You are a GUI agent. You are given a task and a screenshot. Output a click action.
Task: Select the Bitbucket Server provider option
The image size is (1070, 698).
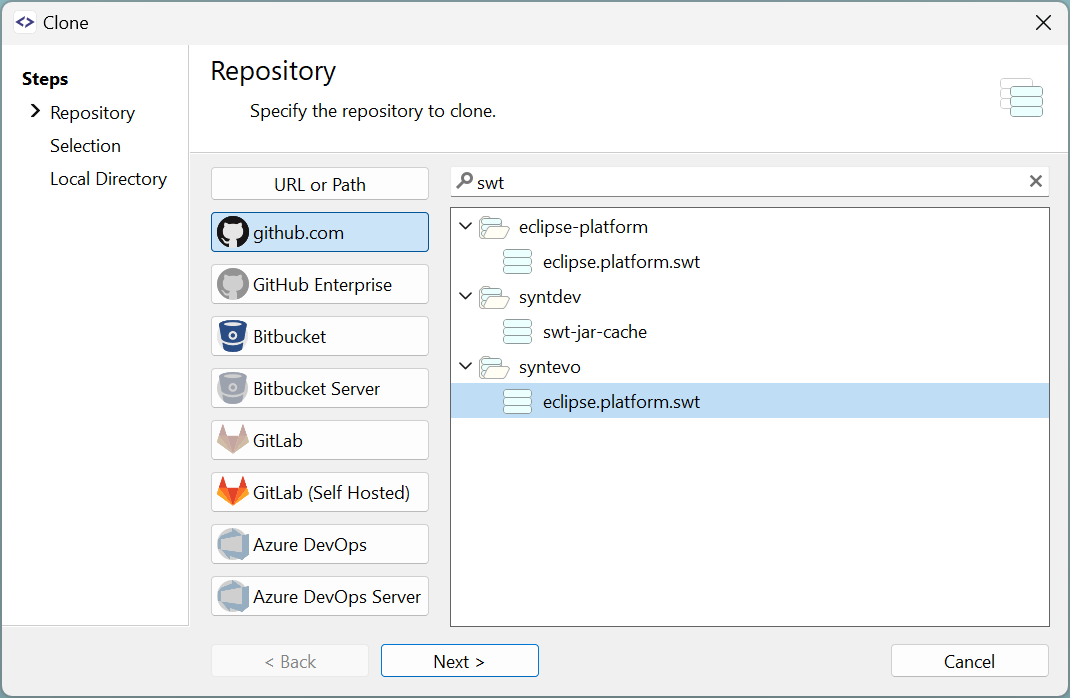[x=319, y=388]
